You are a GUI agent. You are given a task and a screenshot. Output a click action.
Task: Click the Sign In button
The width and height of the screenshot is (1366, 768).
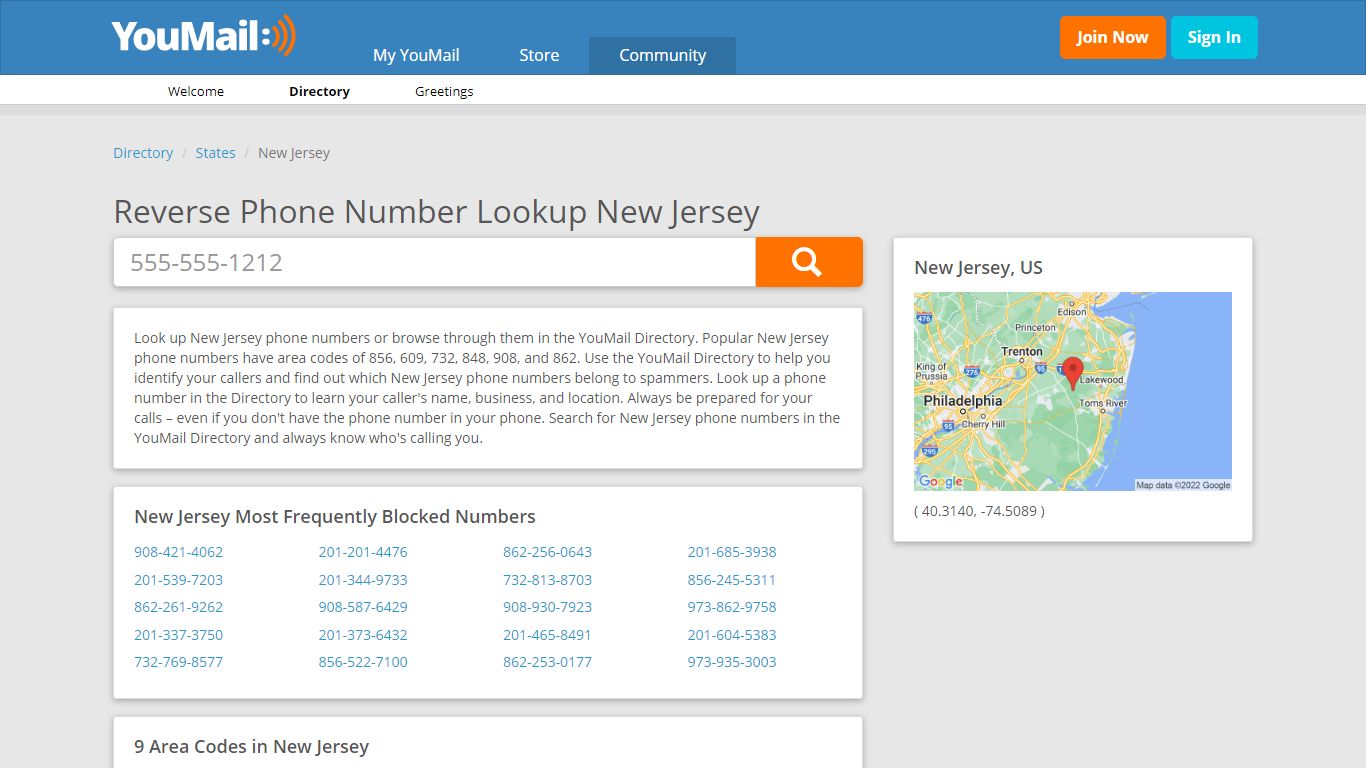(1214, 37)
